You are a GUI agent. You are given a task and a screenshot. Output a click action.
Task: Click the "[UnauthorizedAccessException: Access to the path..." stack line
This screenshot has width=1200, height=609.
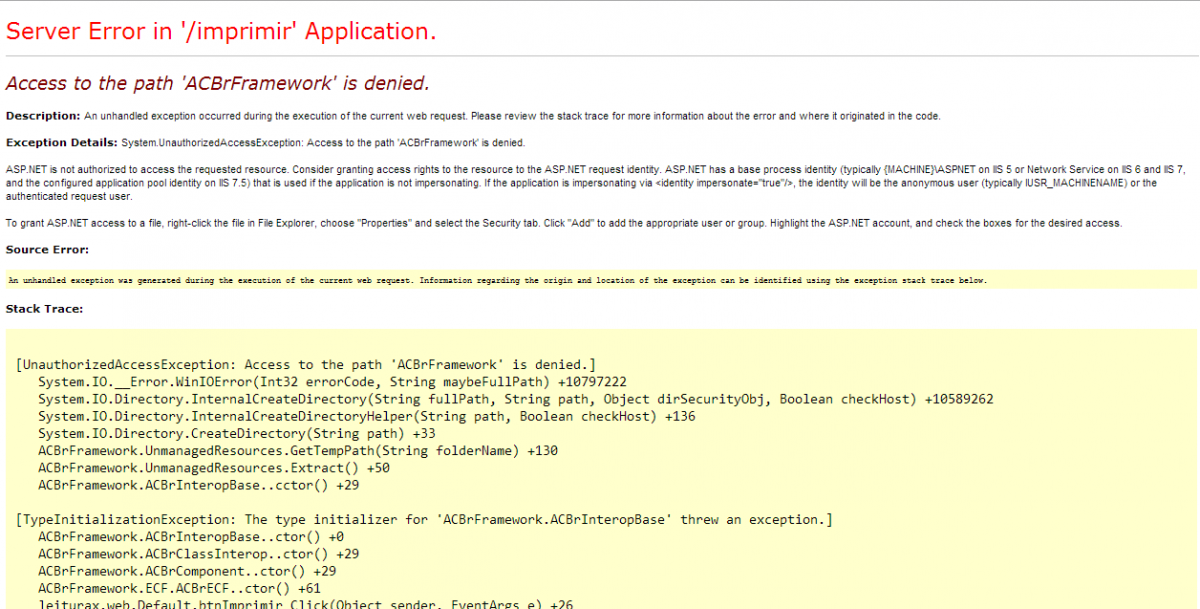306,365
